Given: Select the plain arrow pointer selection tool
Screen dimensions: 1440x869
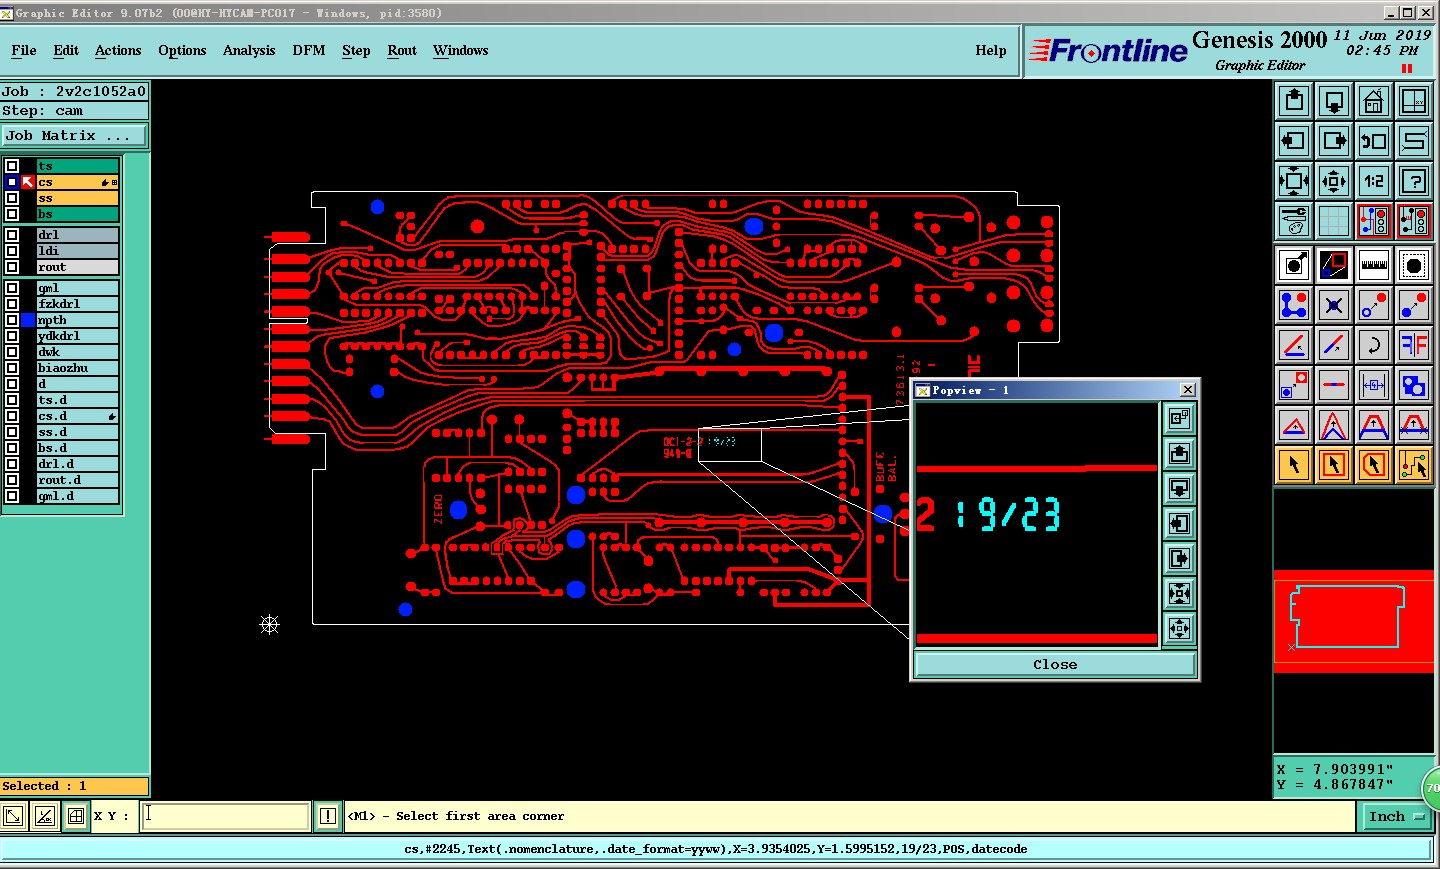Looking at the screenshot, I should tap(1294, 465).
